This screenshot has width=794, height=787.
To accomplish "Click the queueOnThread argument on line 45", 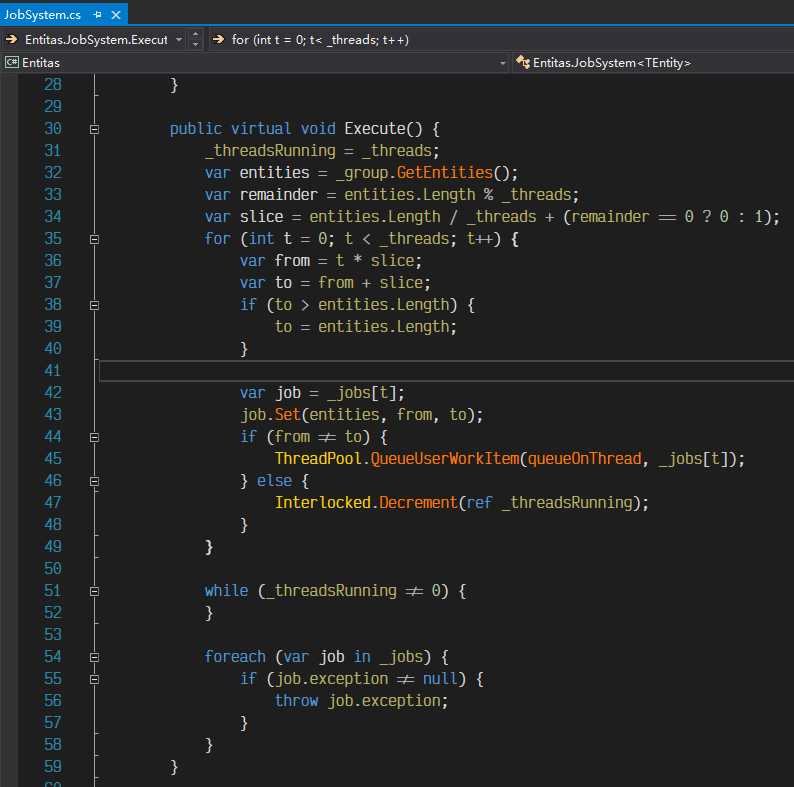I will pos(584,459).
